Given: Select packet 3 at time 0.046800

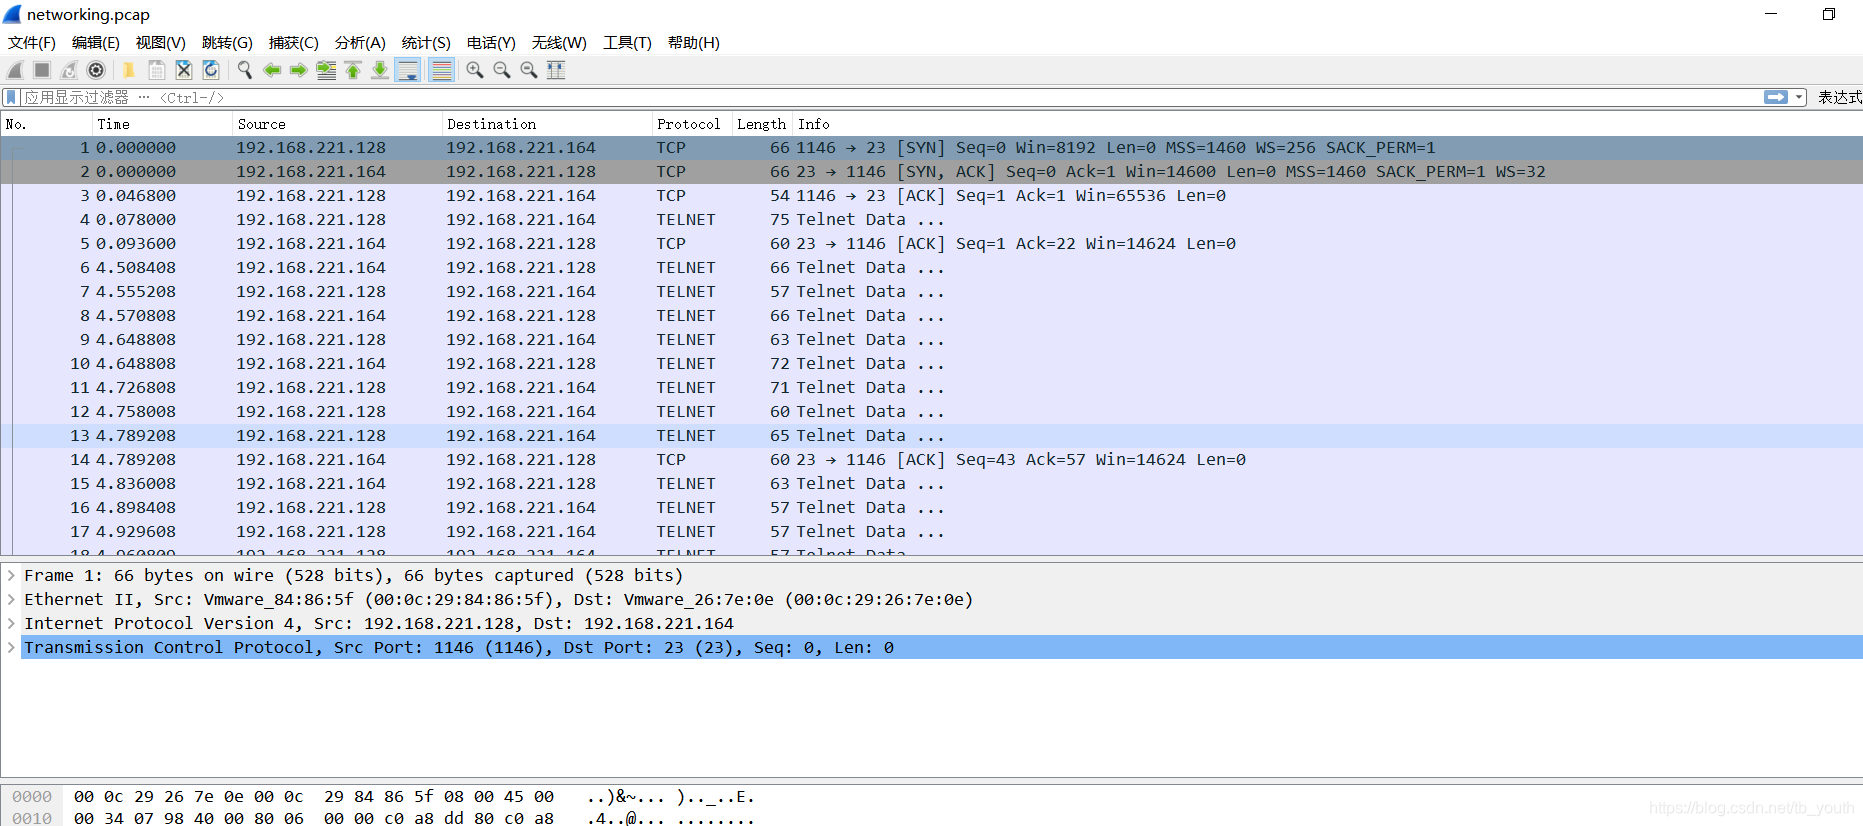Looking at the screenshot, I should point(931,195).
